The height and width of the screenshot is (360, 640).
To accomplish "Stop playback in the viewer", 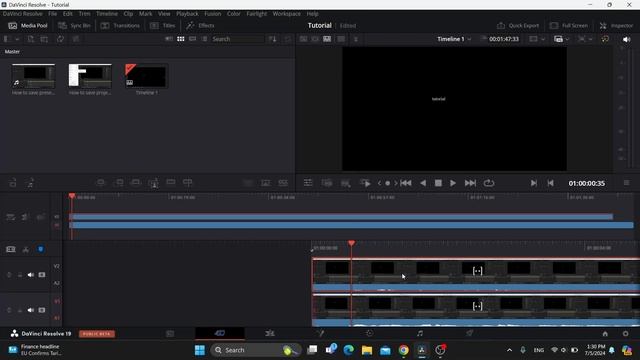I will 438,183.
